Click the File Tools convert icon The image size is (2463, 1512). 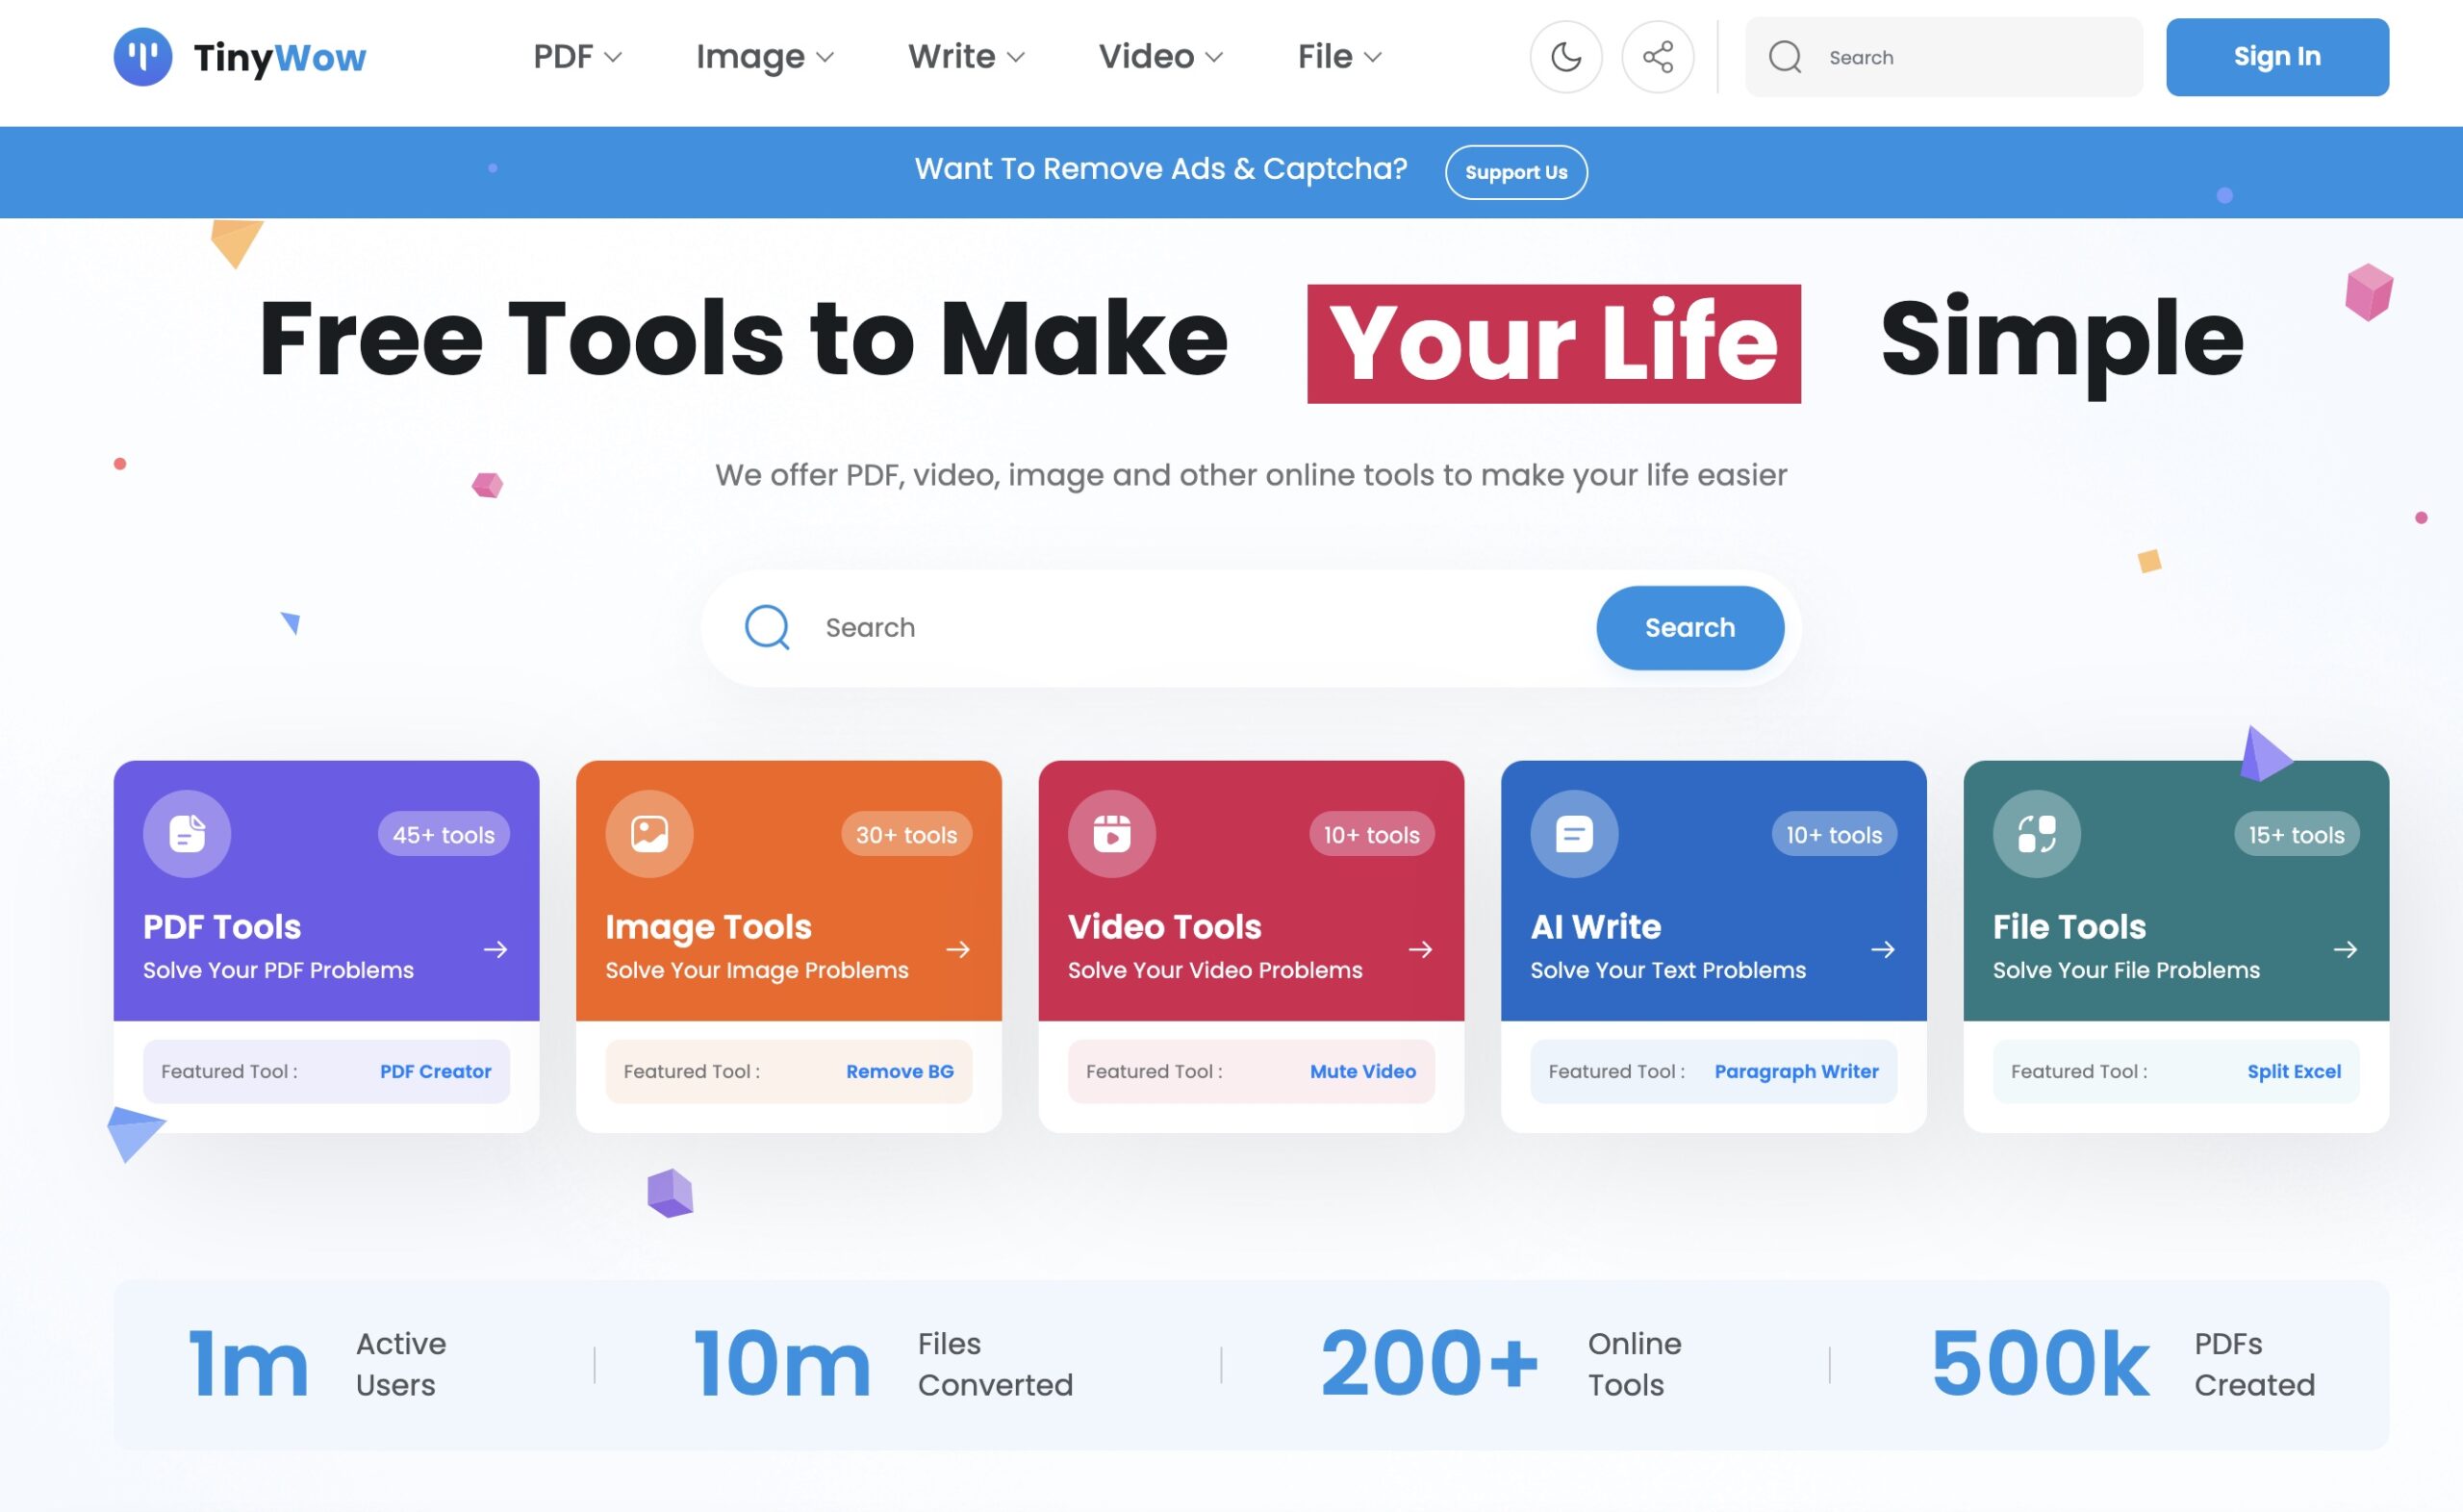pos(2036,834)
